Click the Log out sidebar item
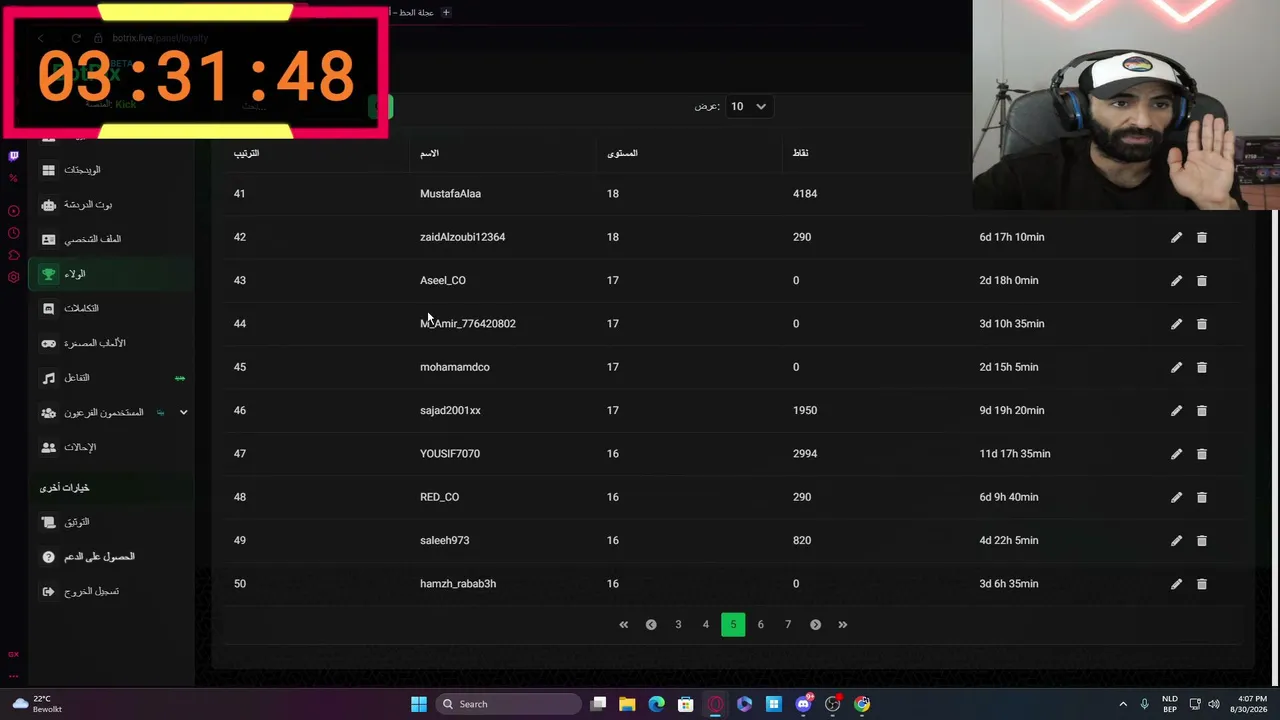Viewport: 1280px width, 720px height. [x=110, y=591]
